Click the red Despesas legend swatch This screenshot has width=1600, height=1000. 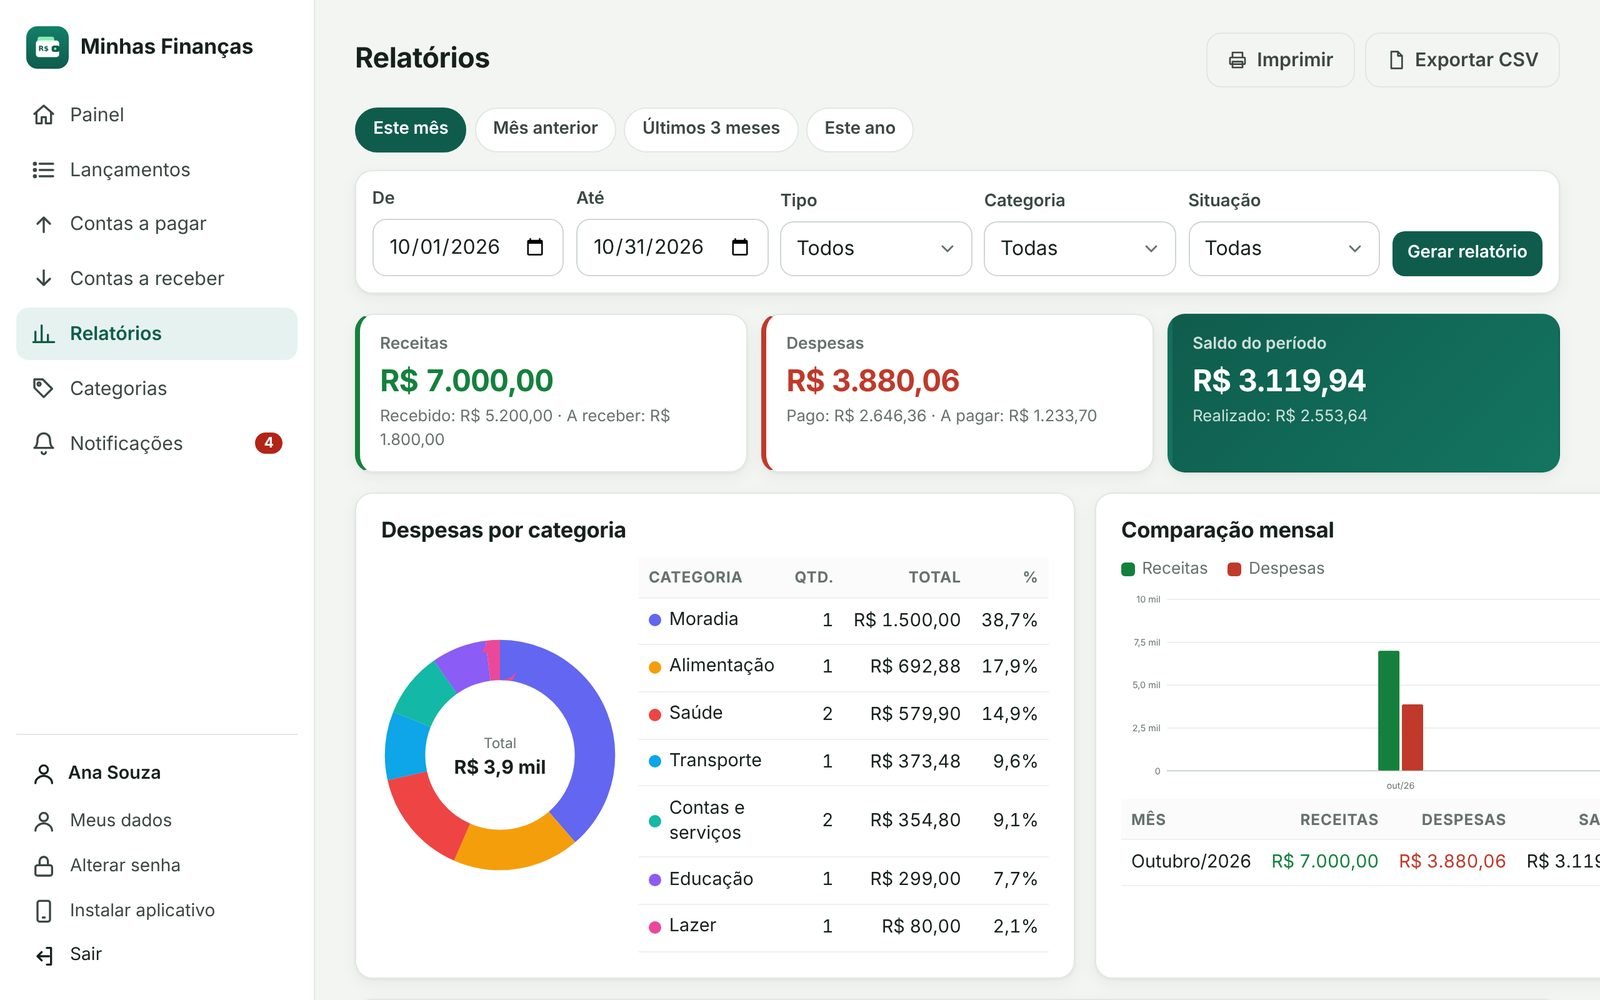1234,569
